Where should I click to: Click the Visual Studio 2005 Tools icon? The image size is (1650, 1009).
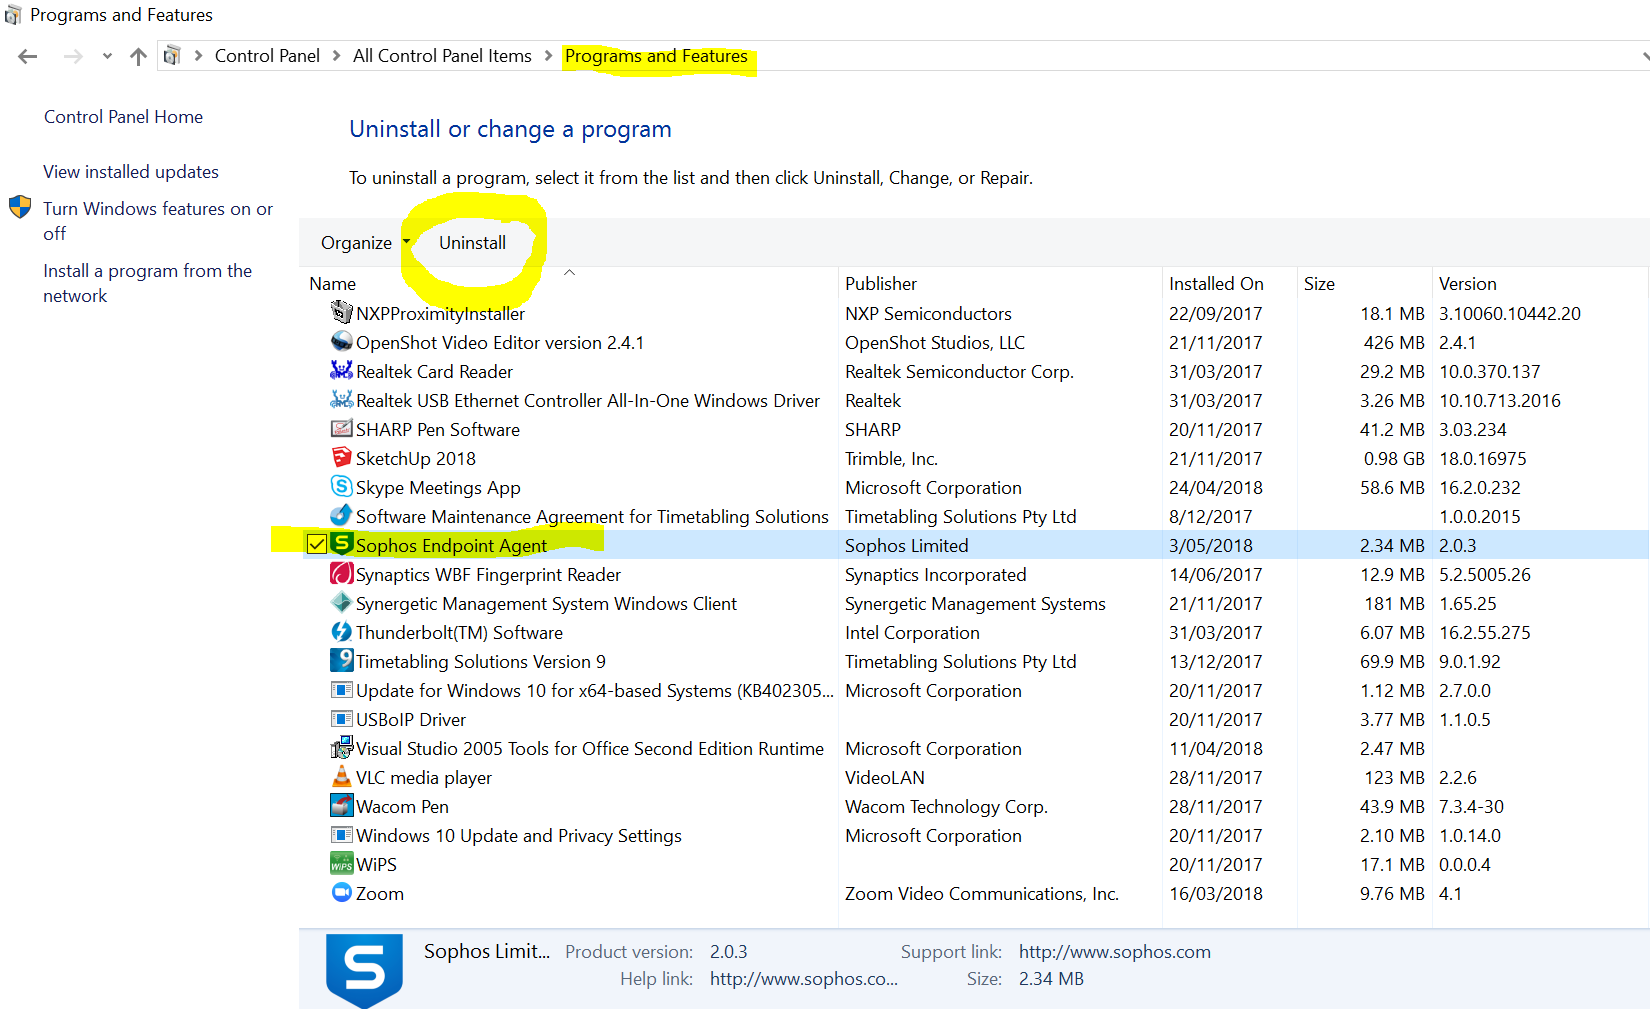341,747
